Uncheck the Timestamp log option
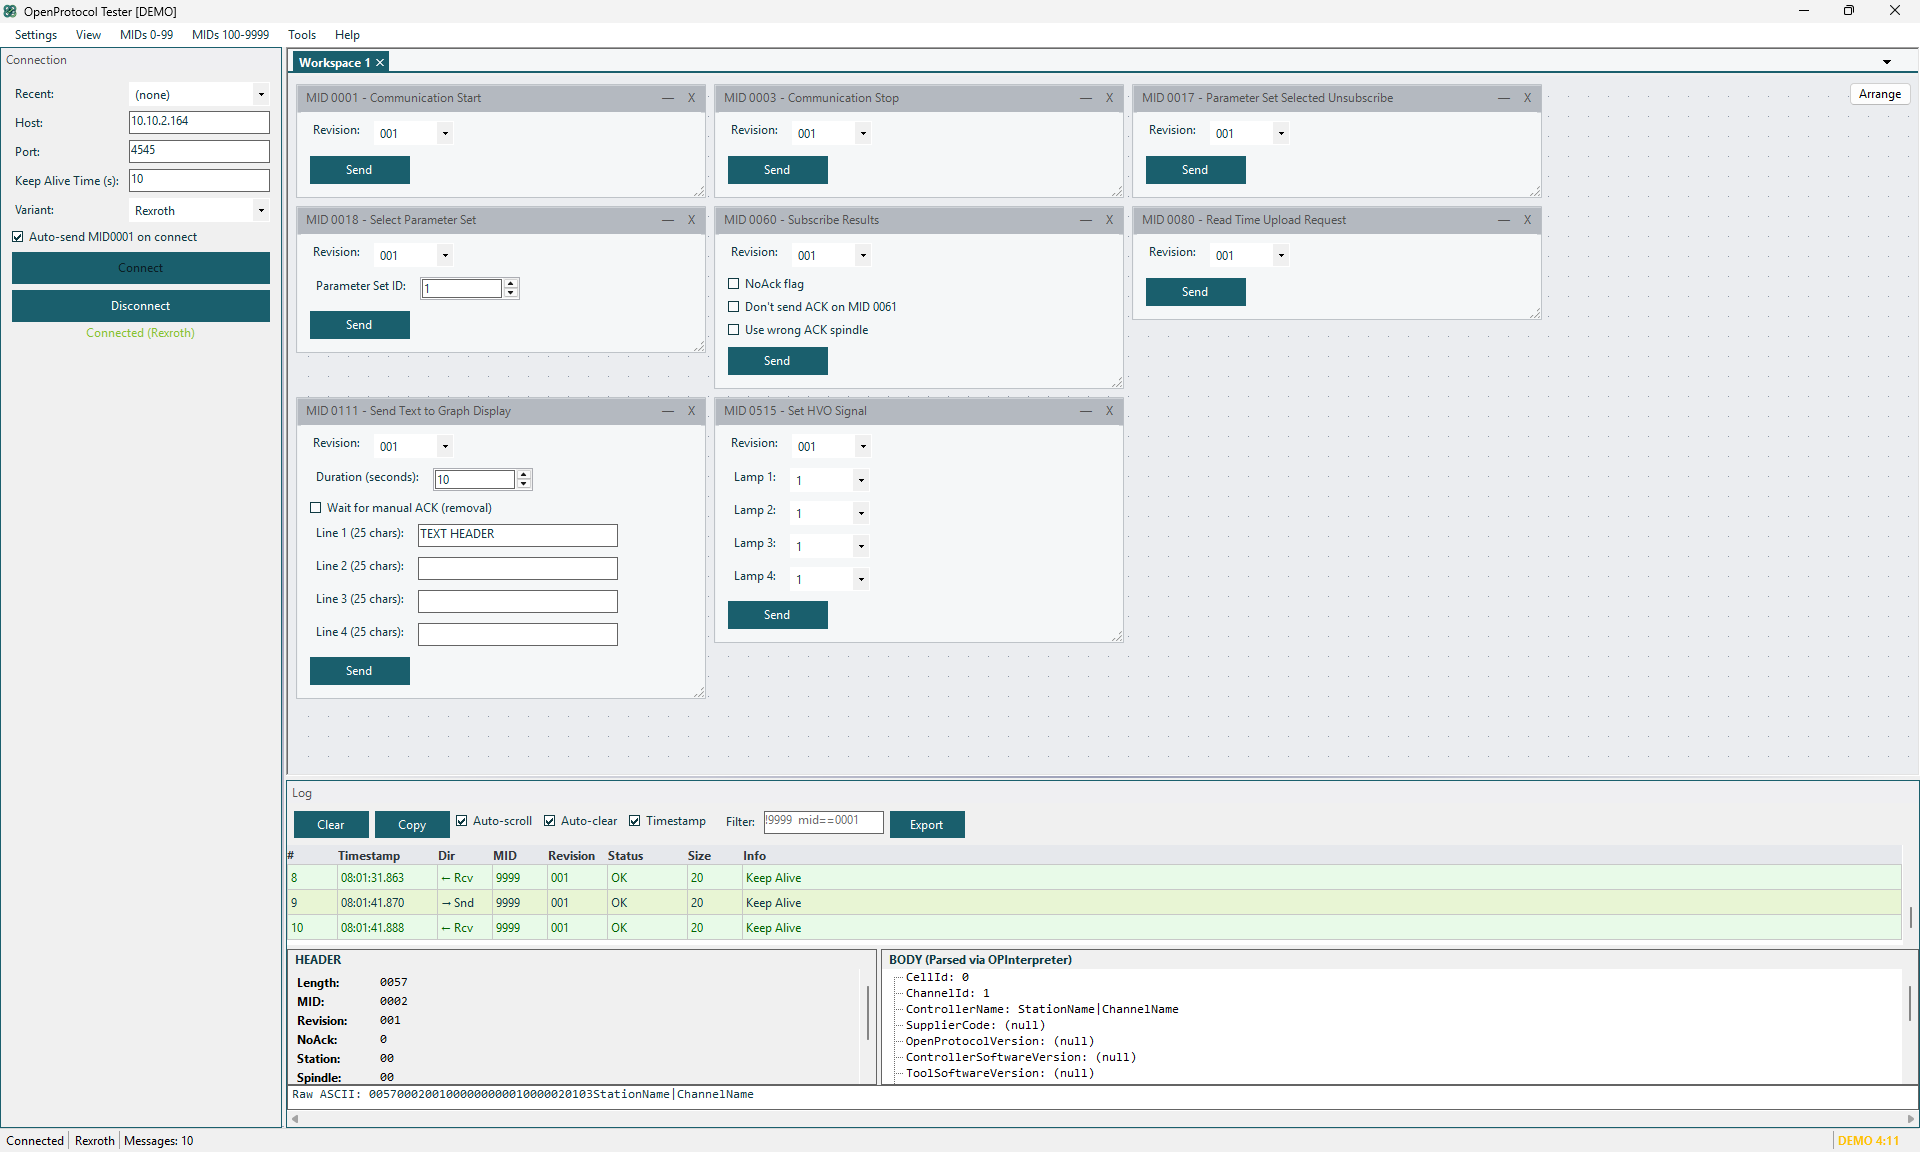Viewport: 1920px width, 1152px height. (x=634, y=821)
